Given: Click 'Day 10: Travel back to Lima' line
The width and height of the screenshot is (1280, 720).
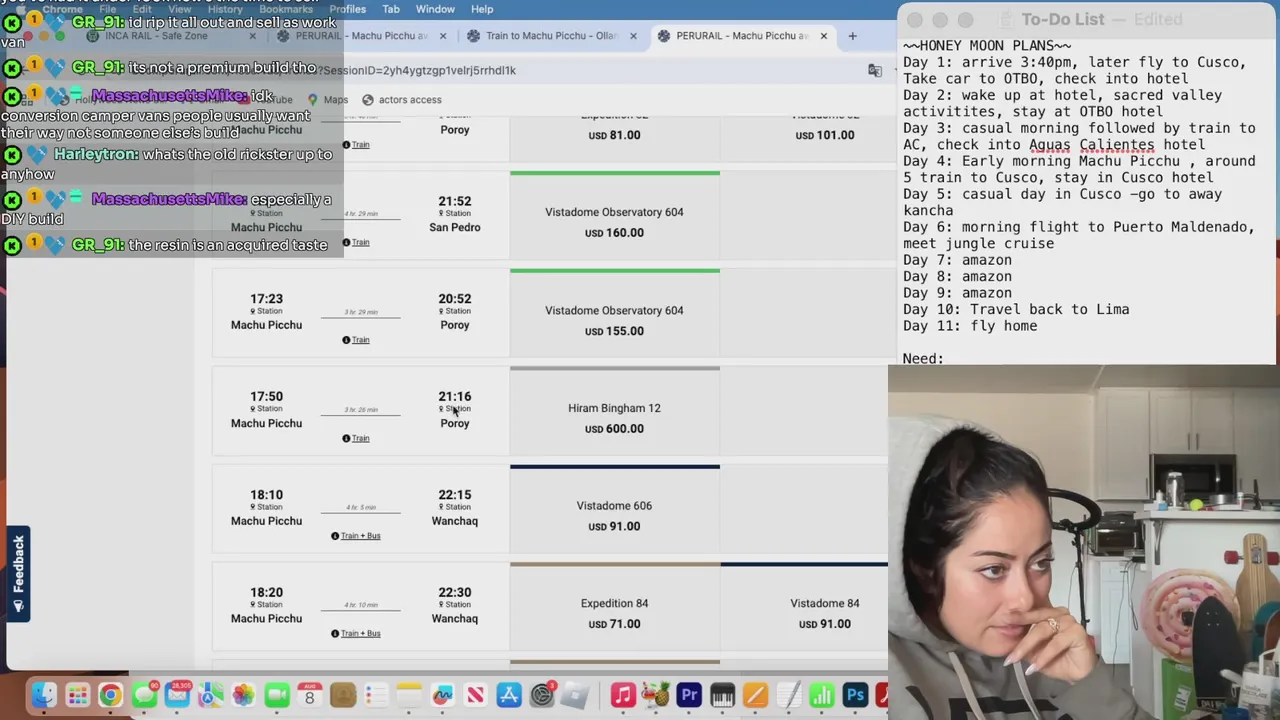Looking at the screenshot, I should click(x=1016, y=310).
